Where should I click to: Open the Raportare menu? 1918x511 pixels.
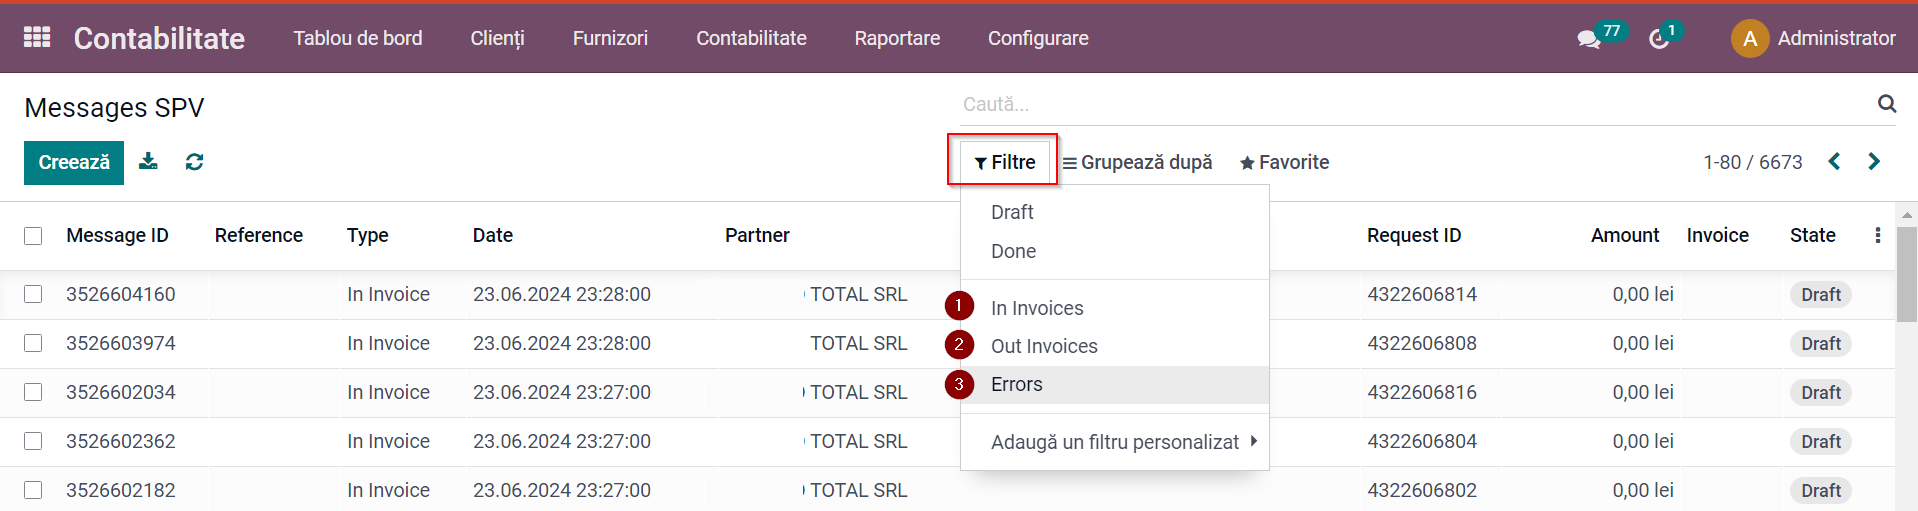tap(897, 38)
